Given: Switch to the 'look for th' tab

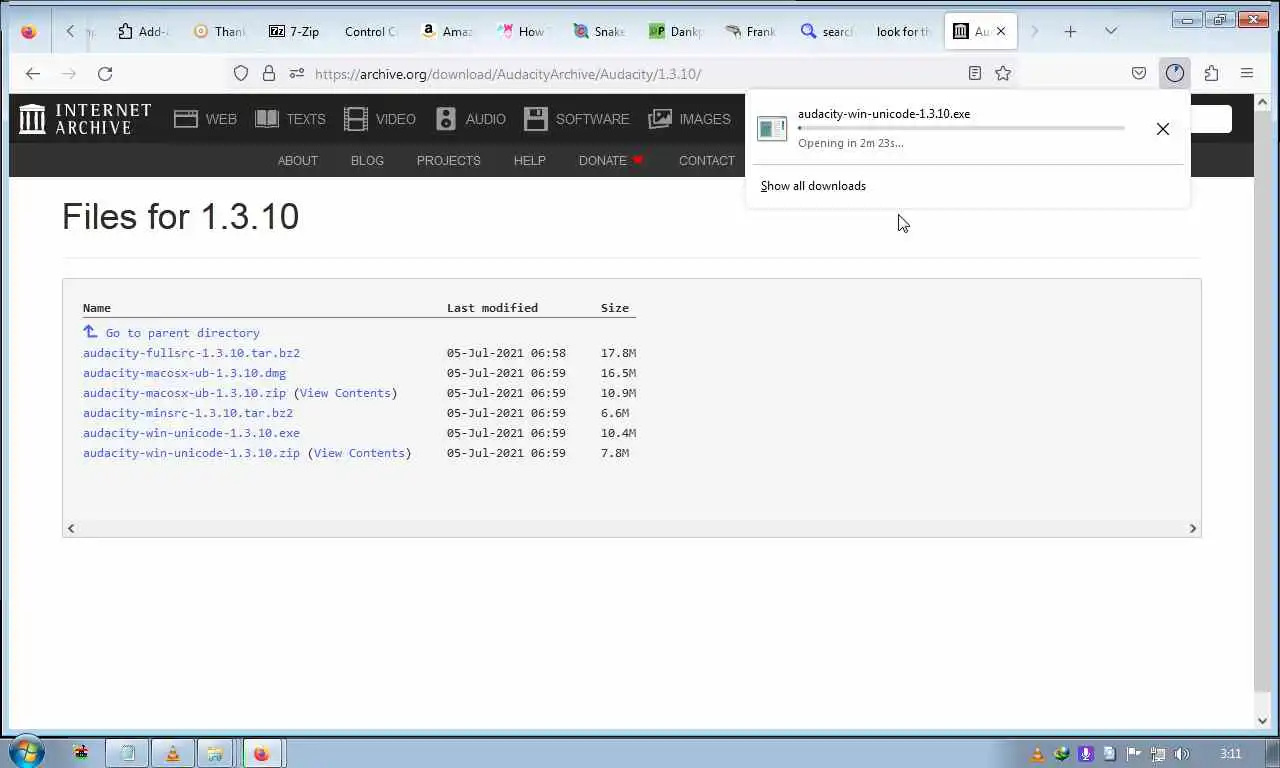Looking at the screenshot, I should click(902, 31).
